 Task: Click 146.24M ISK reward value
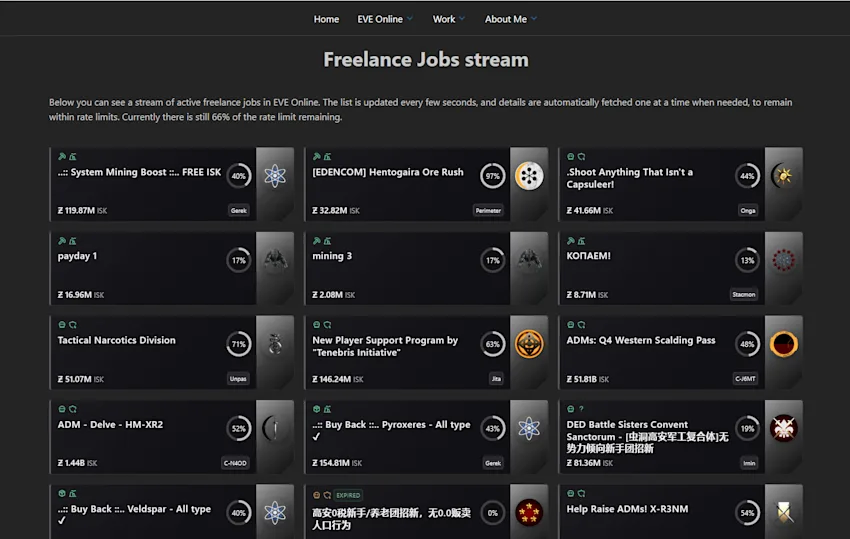tap(338, 379)
